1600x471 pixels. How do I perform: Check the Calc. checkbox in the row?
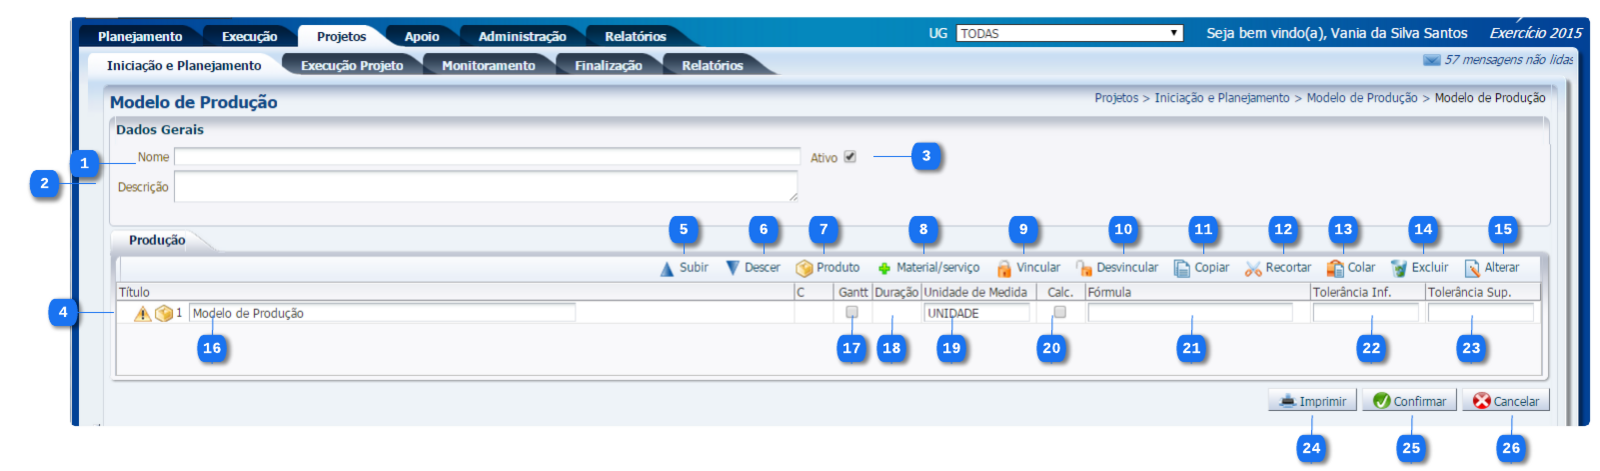1060,312
